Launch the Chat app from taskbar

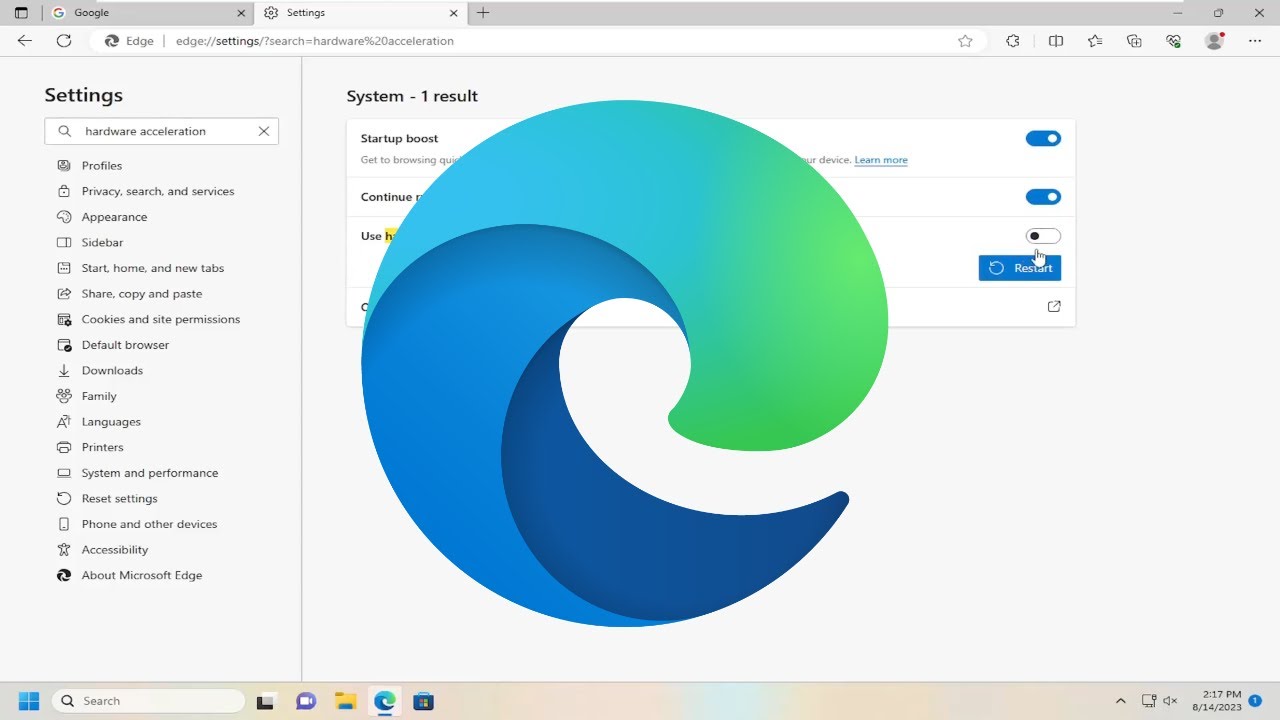[x=306, y=701]
